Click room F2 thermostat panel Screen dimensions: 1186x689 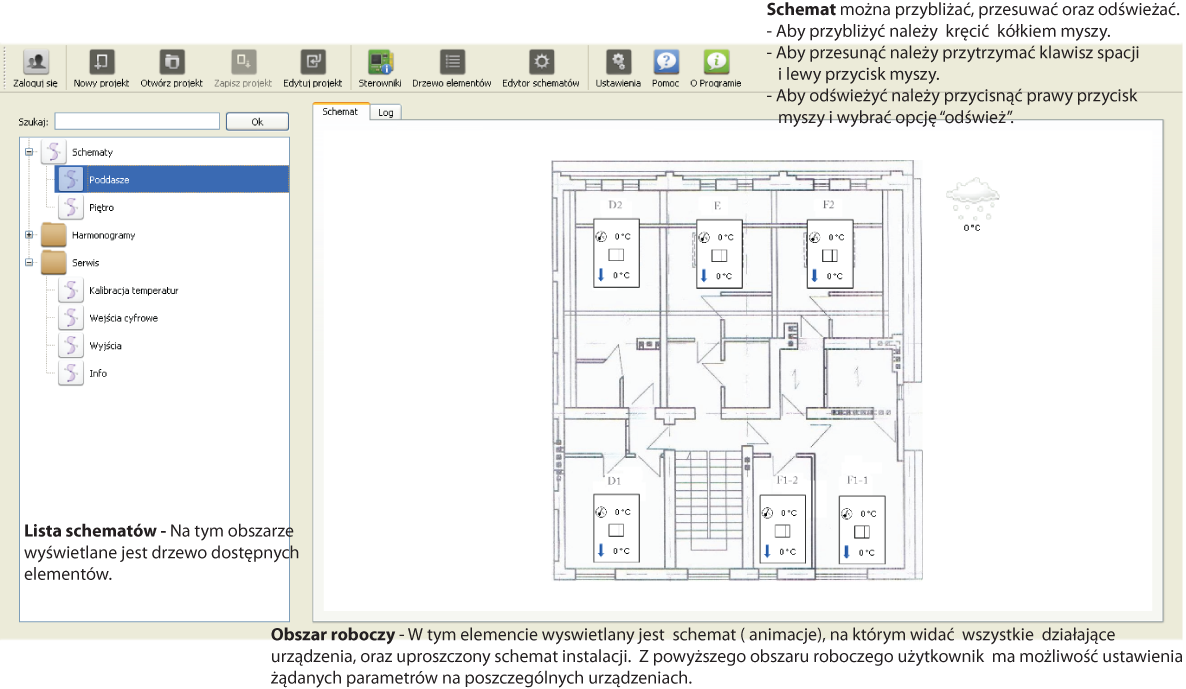(830, 253)
